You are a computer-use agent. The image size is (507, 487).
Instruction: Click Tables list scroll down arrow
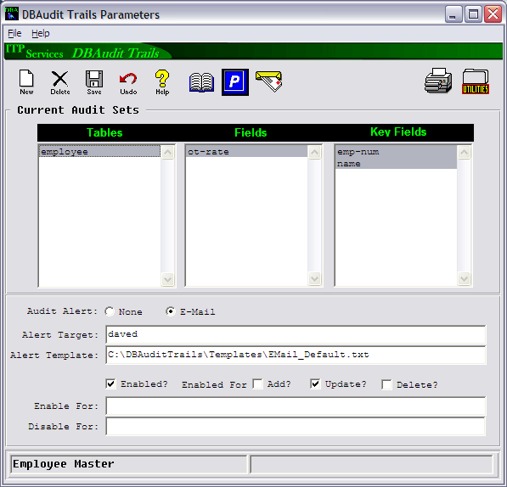168,279
